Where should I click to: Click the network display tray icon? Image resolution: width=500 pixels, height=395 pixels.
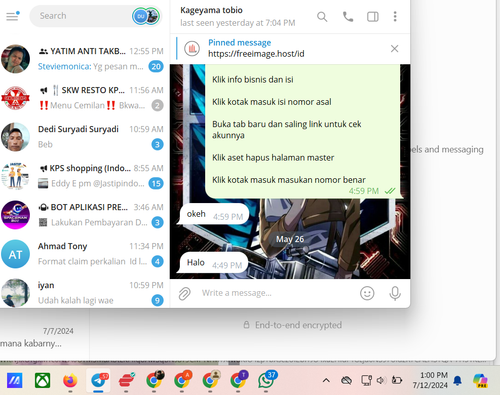(366, 380)
